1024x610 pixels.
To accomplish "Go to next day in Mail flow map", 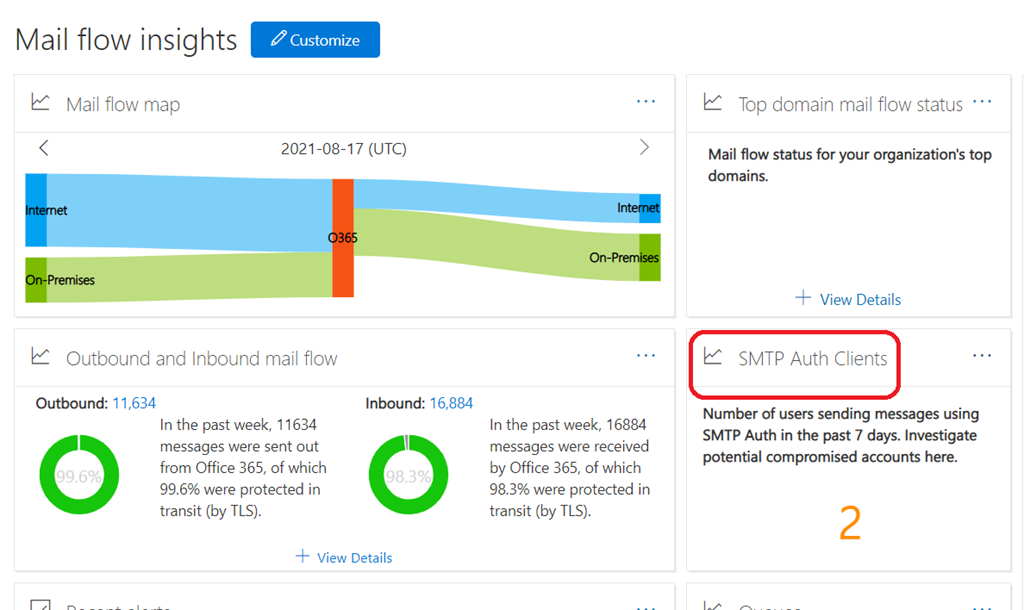I will pyautogui.click(x=644, y=148).
